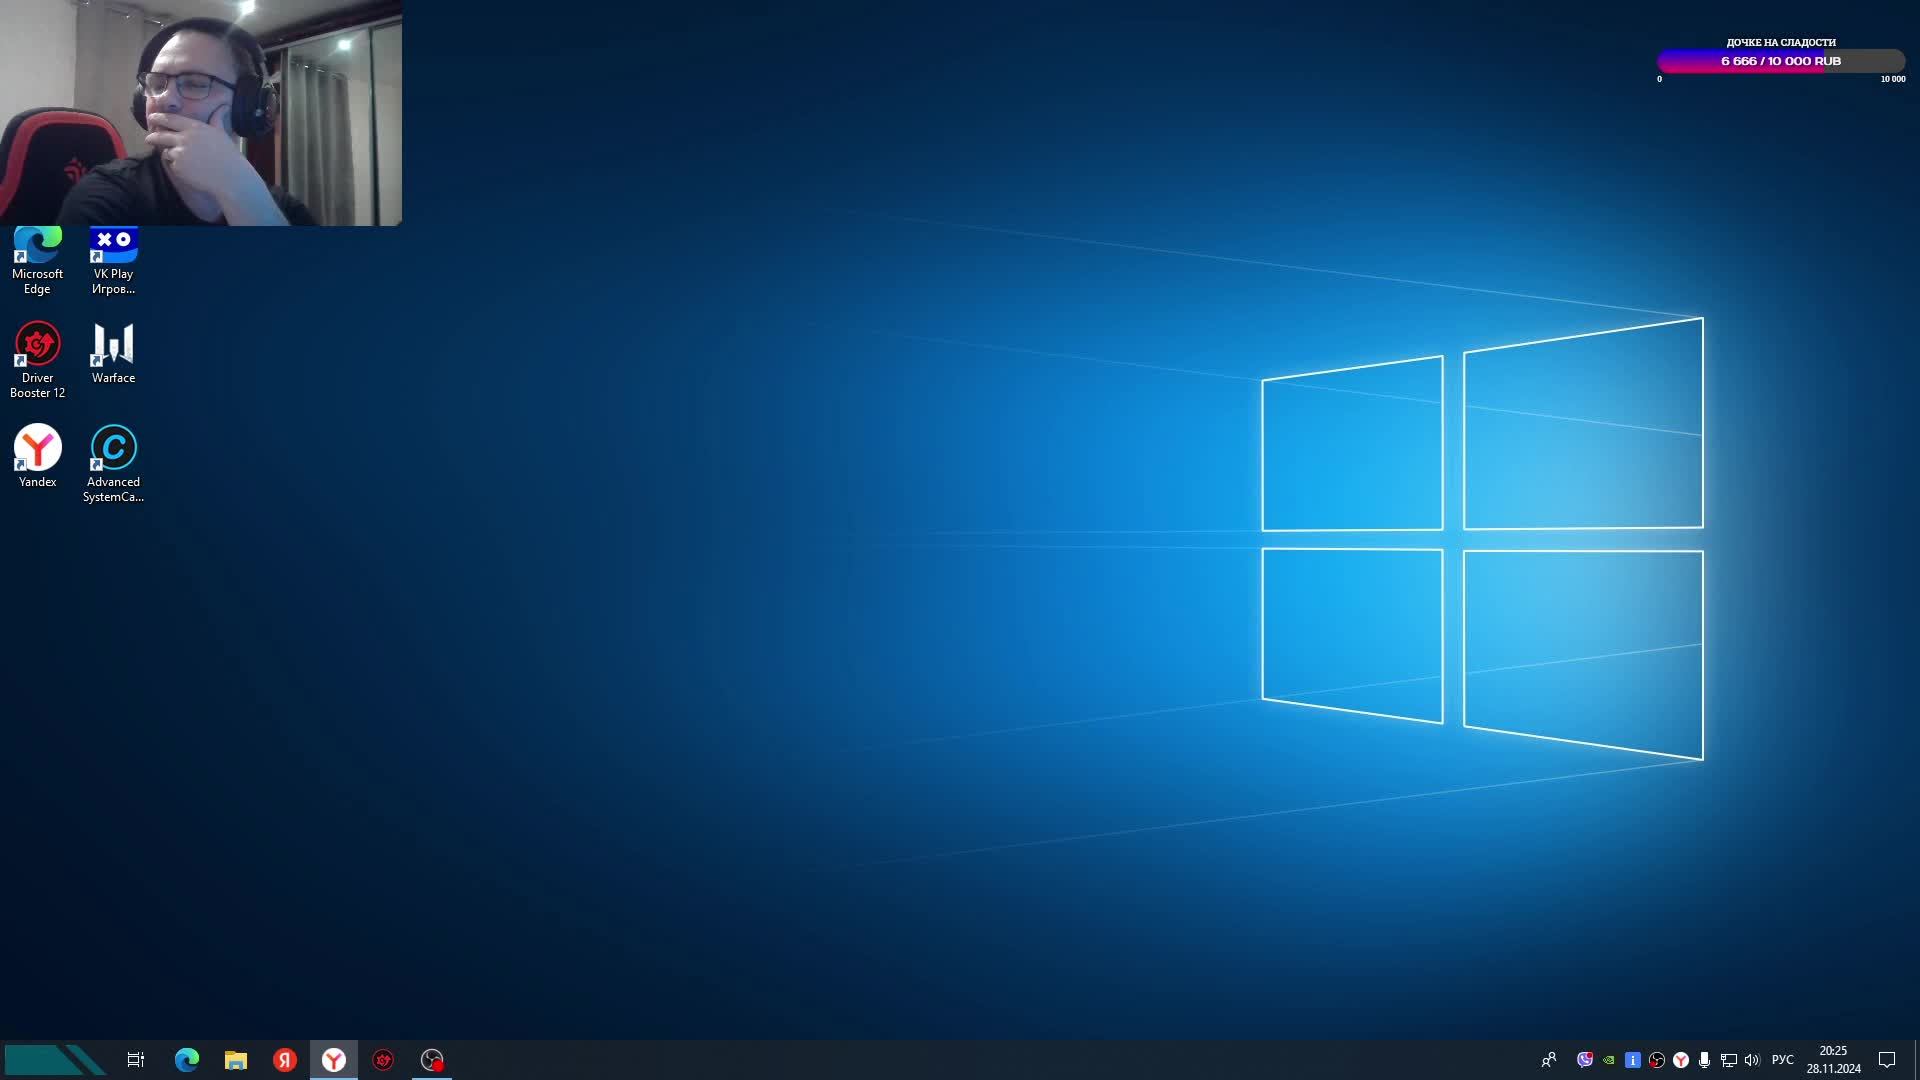Open File Explorer from the taskbar
This screenshot has height=1080, width=1920.
[236, 1060]
